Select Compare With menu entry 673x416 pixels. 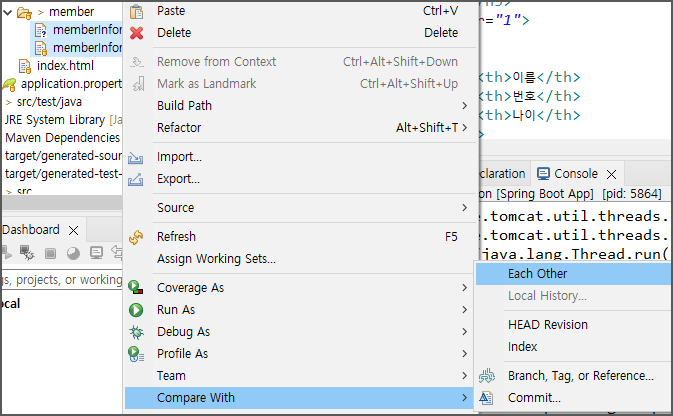300,398
